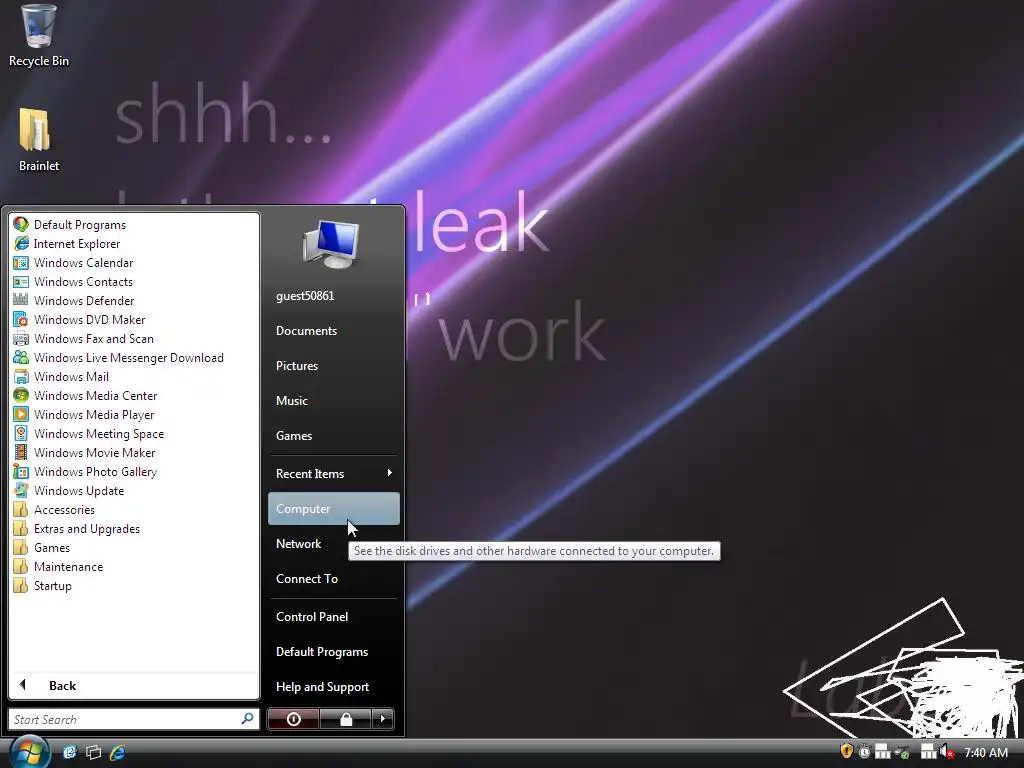Expand the Recent Items submenu
The width and height of the screenshot is (1024, 768).
333,473
